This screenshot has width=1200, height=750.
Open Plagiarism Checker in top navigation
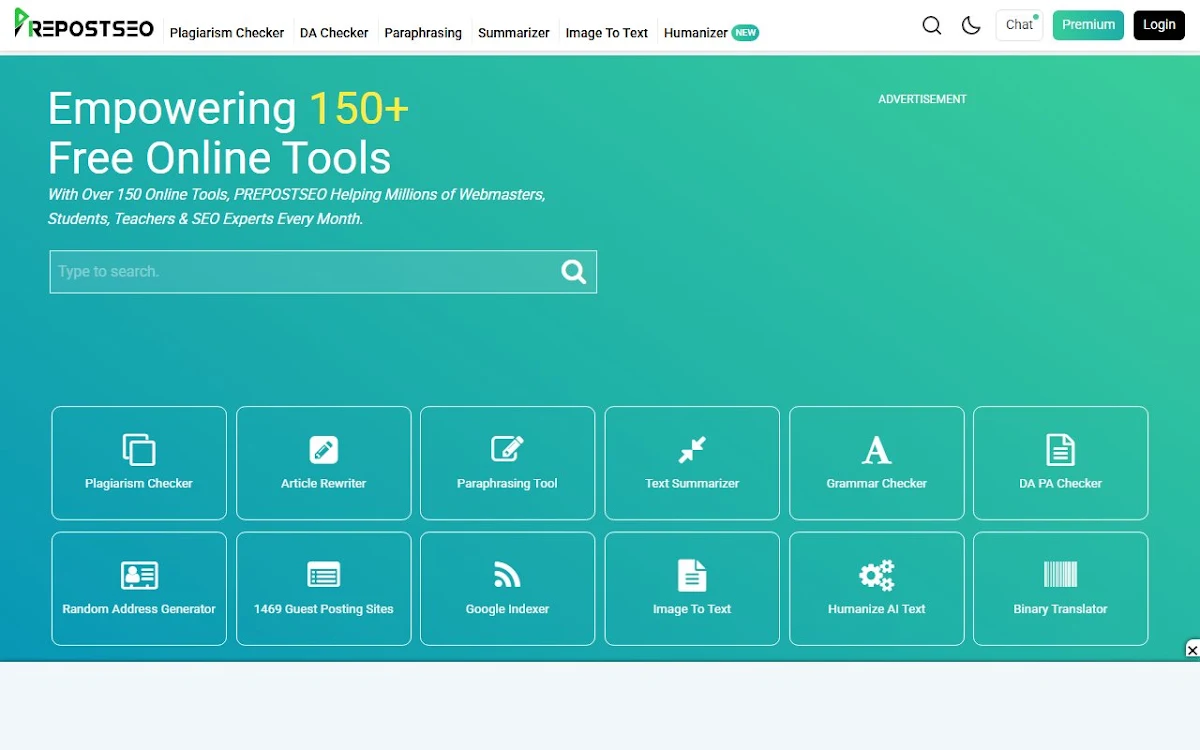(x=227, y=33)
